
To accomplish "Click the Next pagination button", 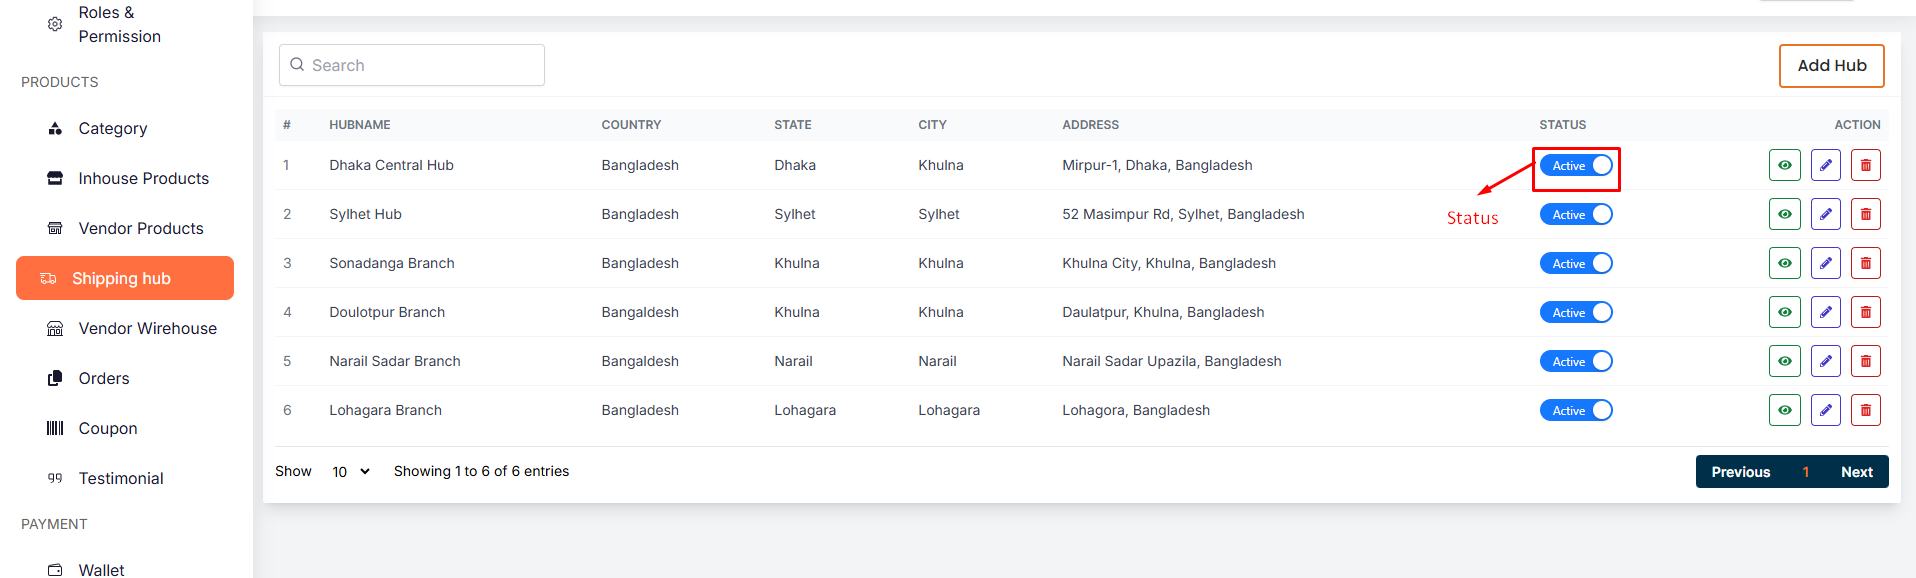I will [x=1856, y=472].
